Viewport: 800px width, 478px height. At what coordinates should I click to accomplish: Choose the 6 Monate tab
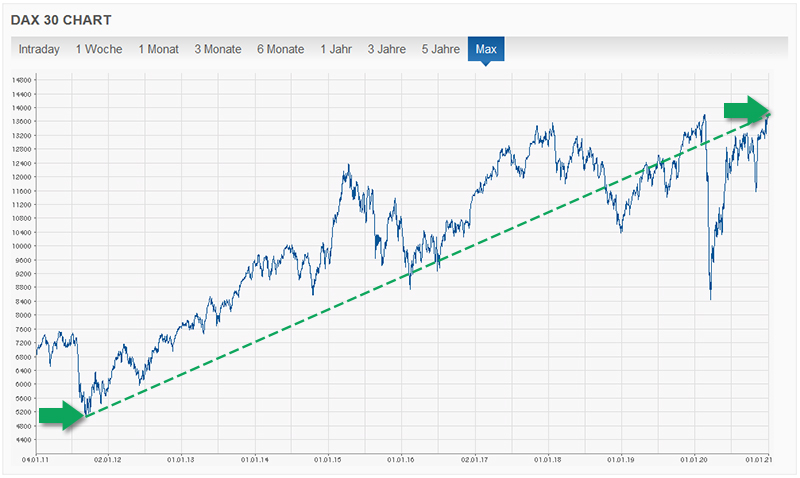(x=280, y=49)
